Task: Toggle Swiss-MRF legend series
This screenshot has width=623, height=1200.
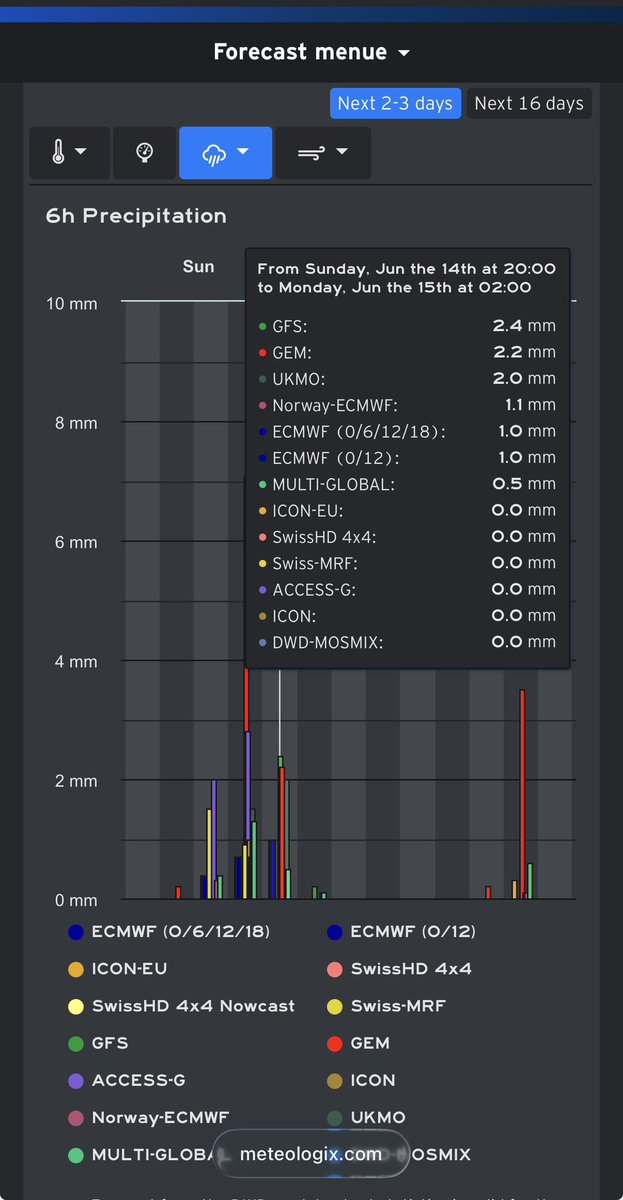Action: pyautogui.click(x=387, y=1005)
